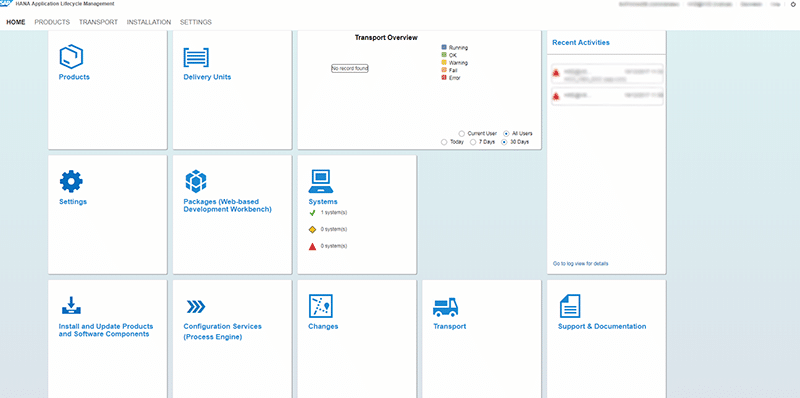Open the SETTINGS tab
Screen dimensions: 800x398
[196, 22]
